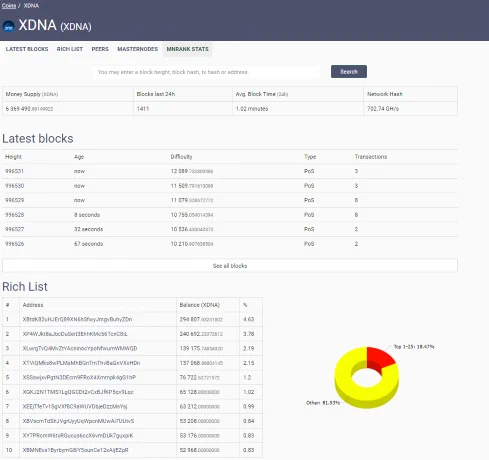Open rank 8 rich list address

[x=78, y=421]
